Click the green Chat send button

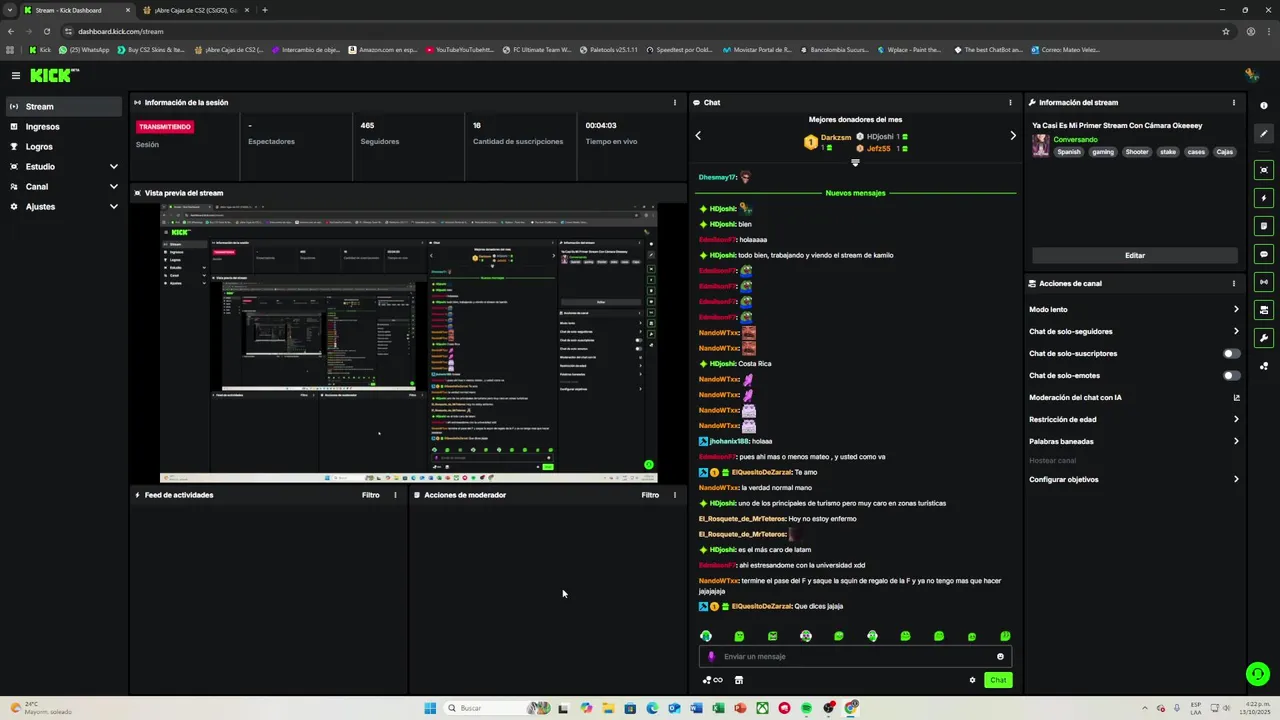(998, 680)
